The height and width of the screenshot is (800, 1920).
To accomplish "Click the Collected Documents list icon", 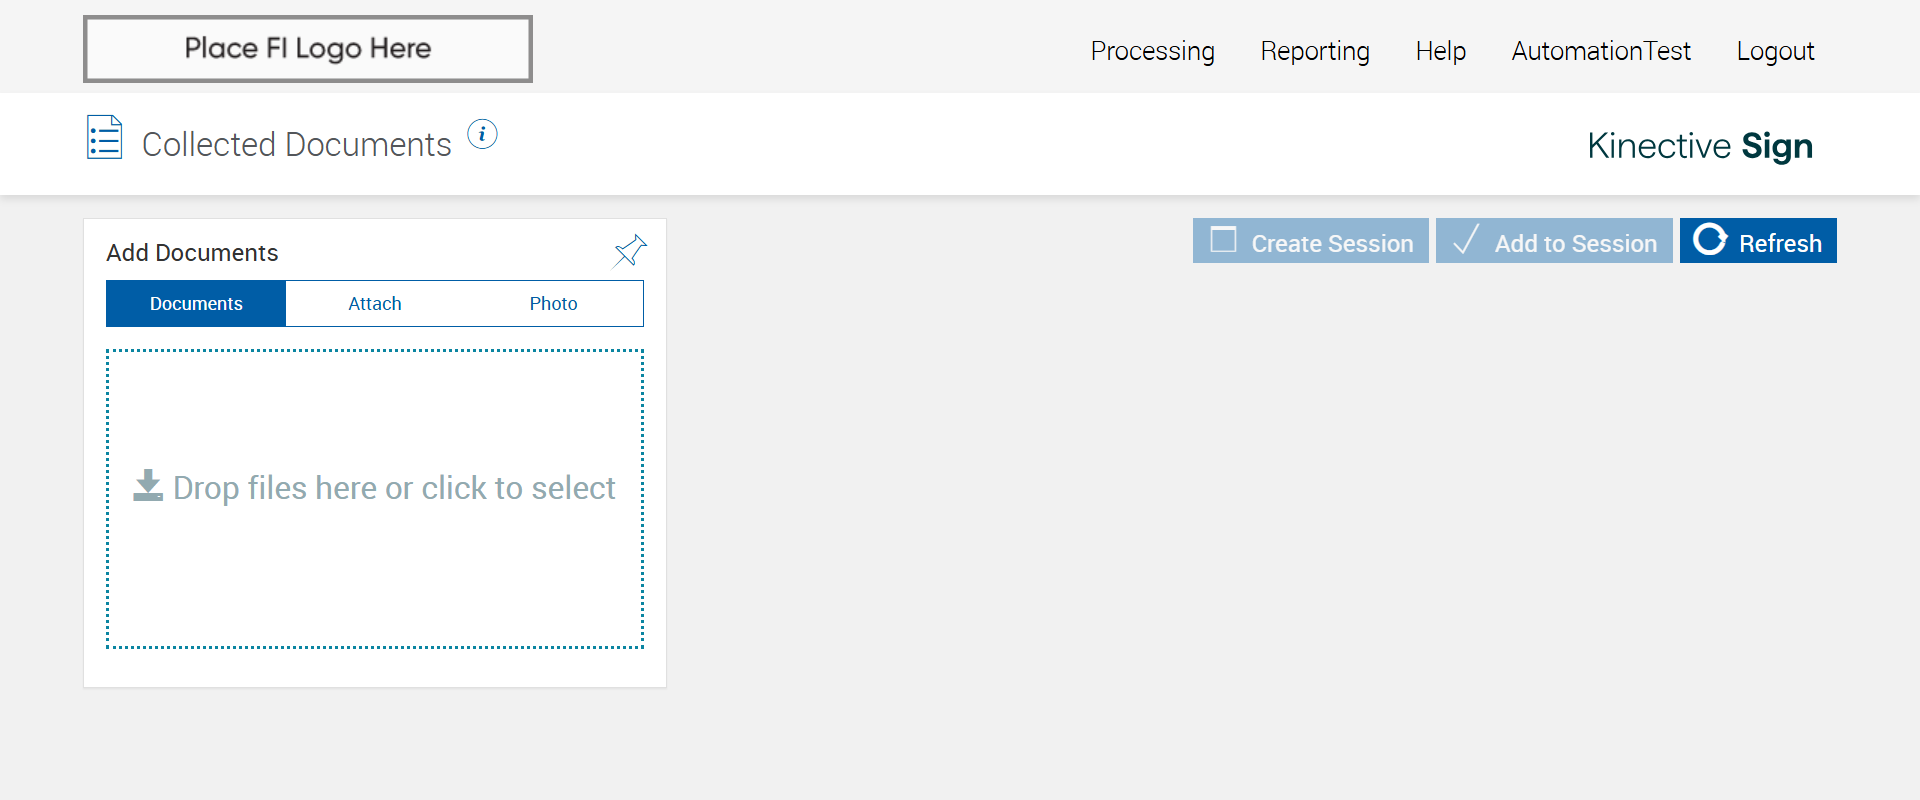I will click(x=105, y=138).
